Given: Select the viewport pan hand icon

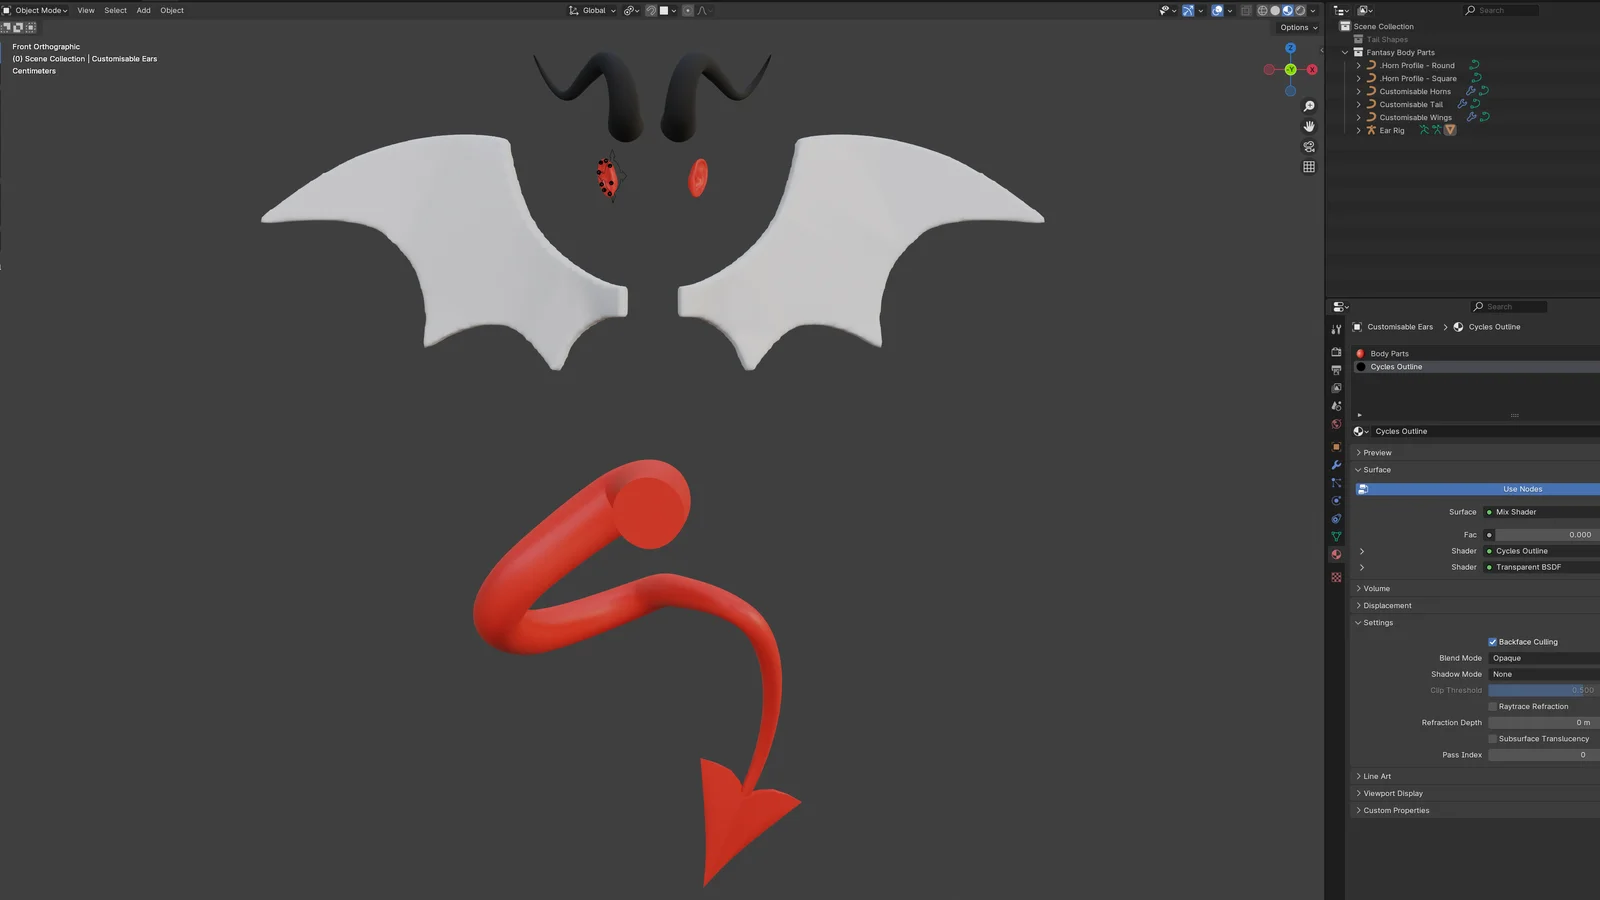Looking at the screenshot, I should (x=1310, y=126).
